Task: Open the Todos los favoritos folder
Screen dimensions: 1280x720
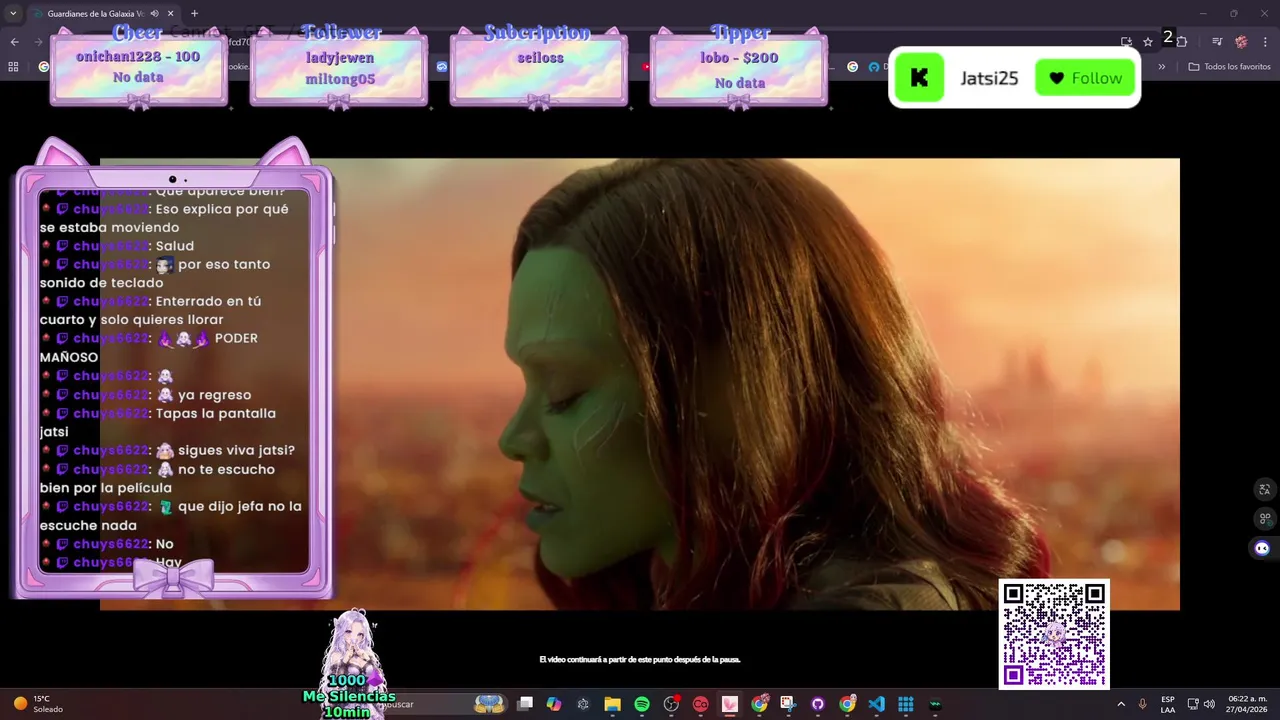Action: point(1230,67)
